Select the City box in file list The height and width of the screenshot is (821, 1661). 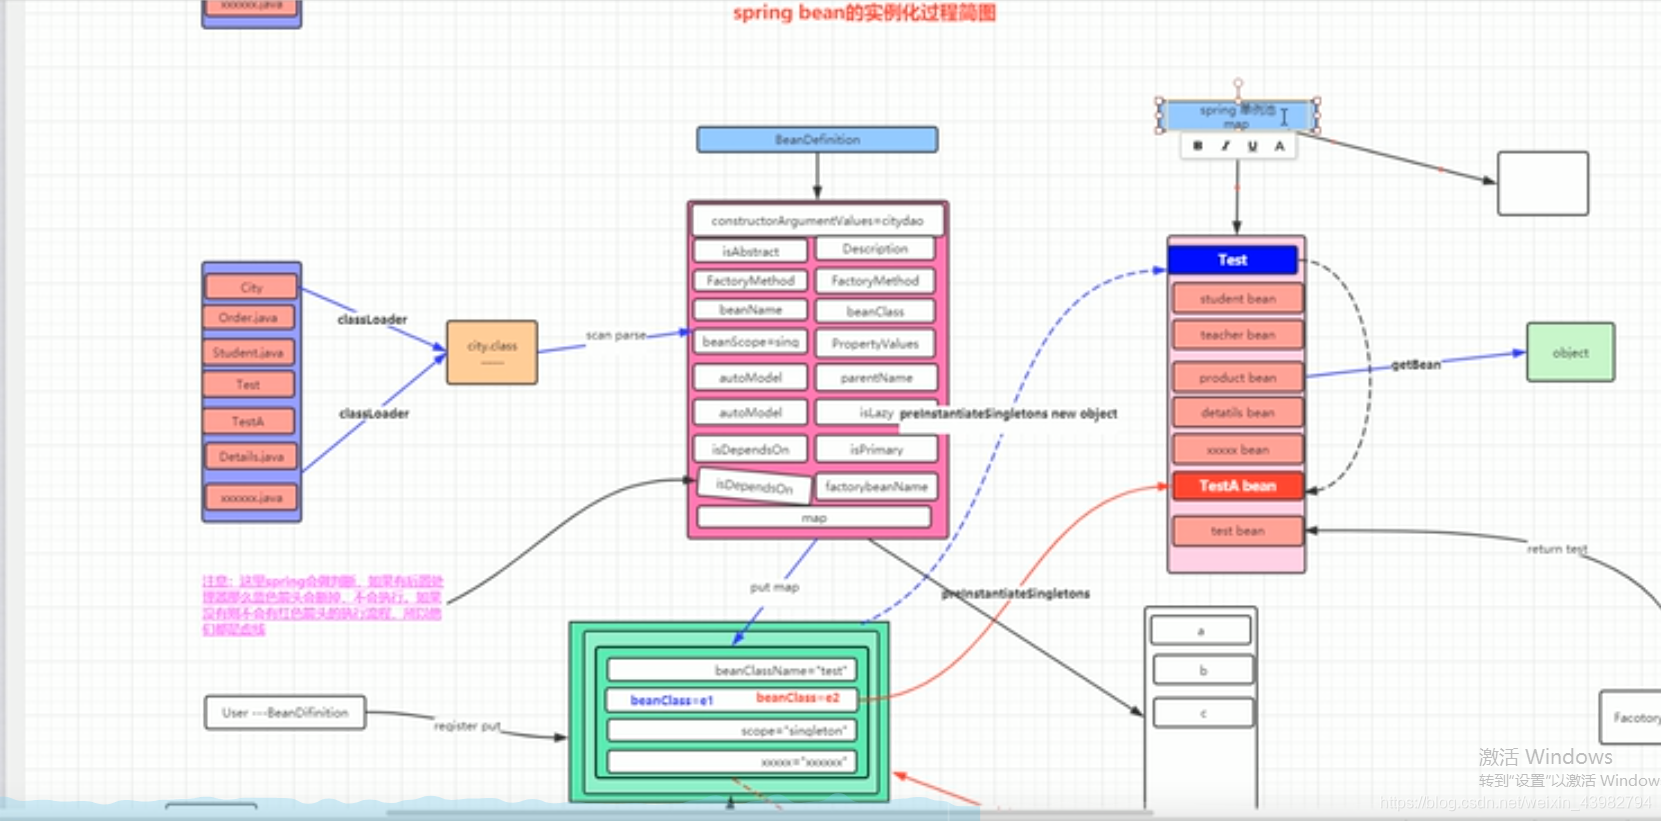251,287
